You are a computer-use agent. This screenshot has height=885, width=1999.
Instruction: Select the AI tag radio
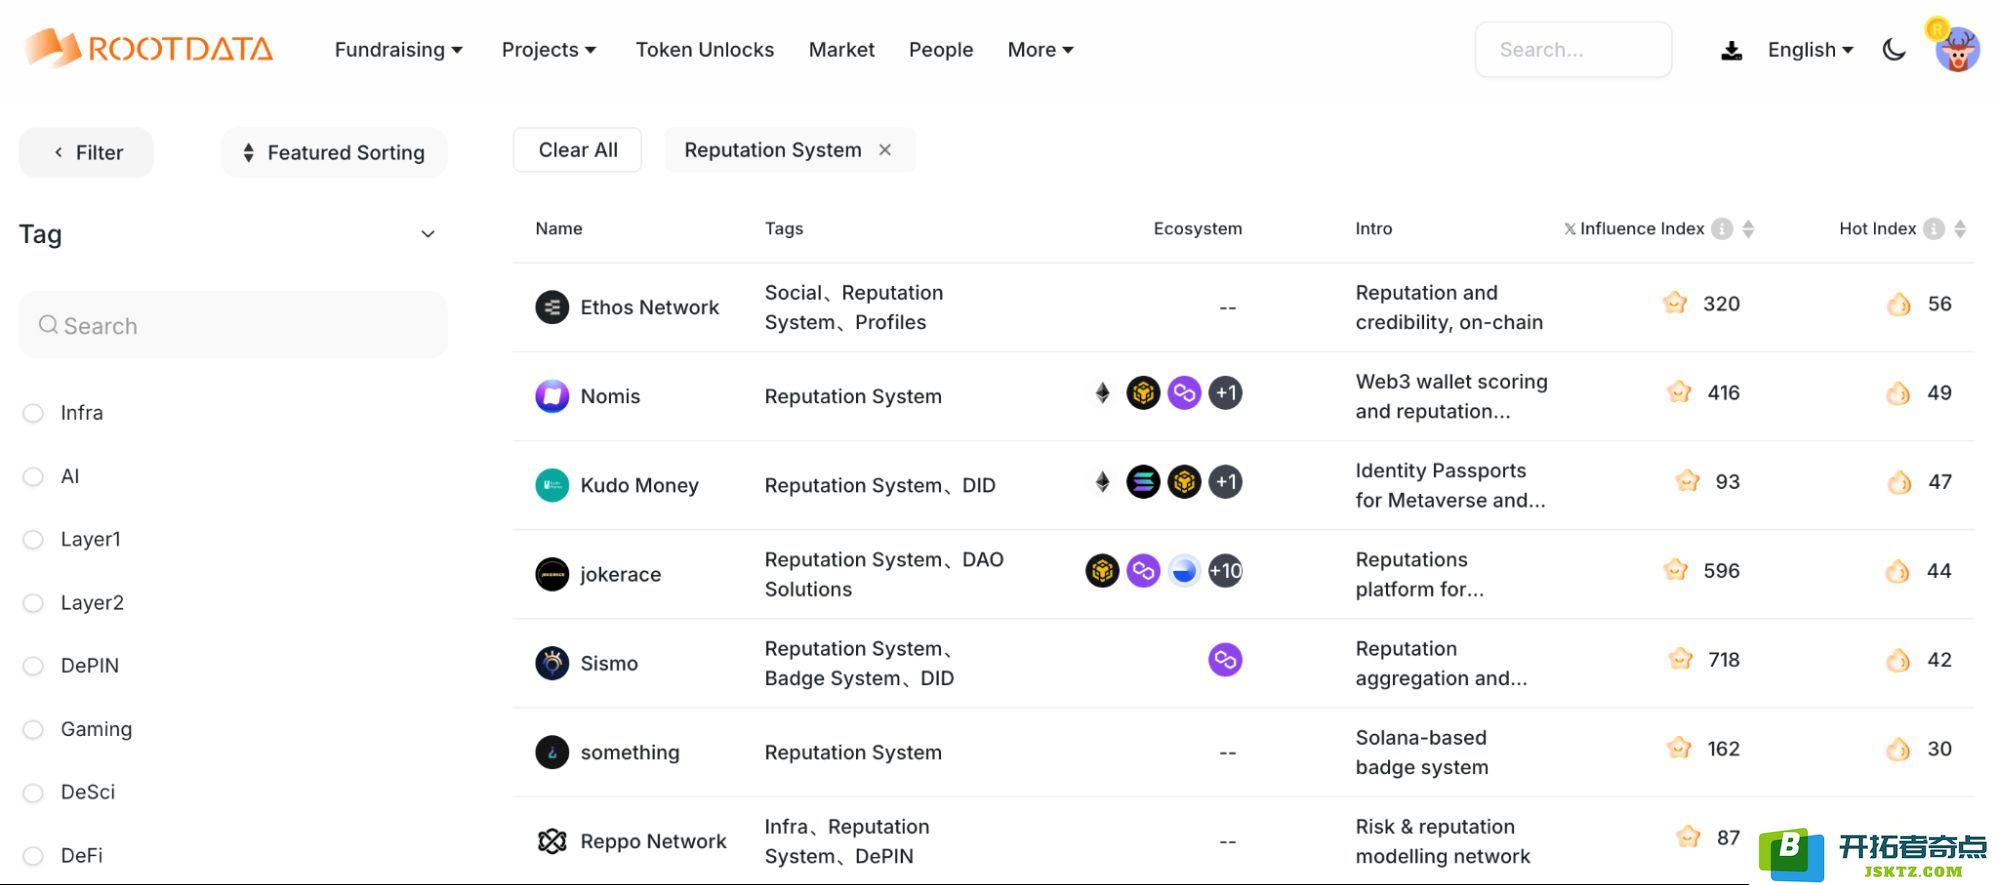[x=33, y=477]
